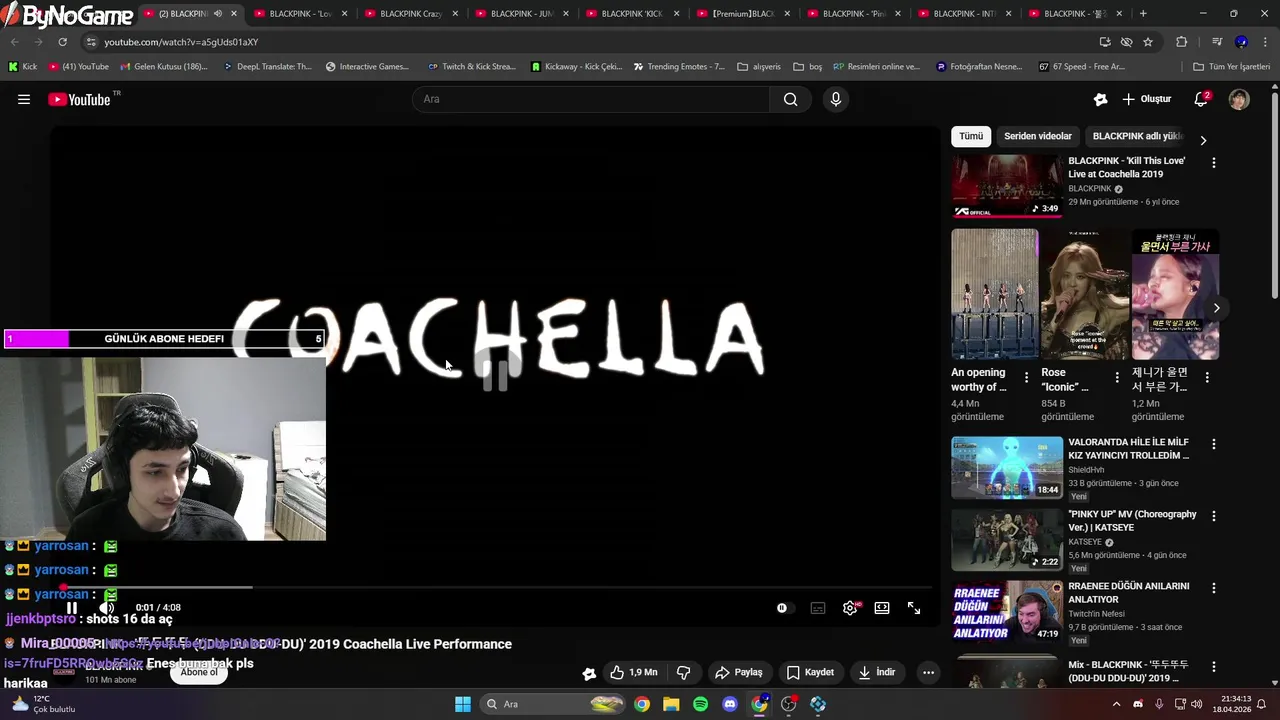
Task: Open the YouTube hamburger guide menu
Action: (24, 99)
